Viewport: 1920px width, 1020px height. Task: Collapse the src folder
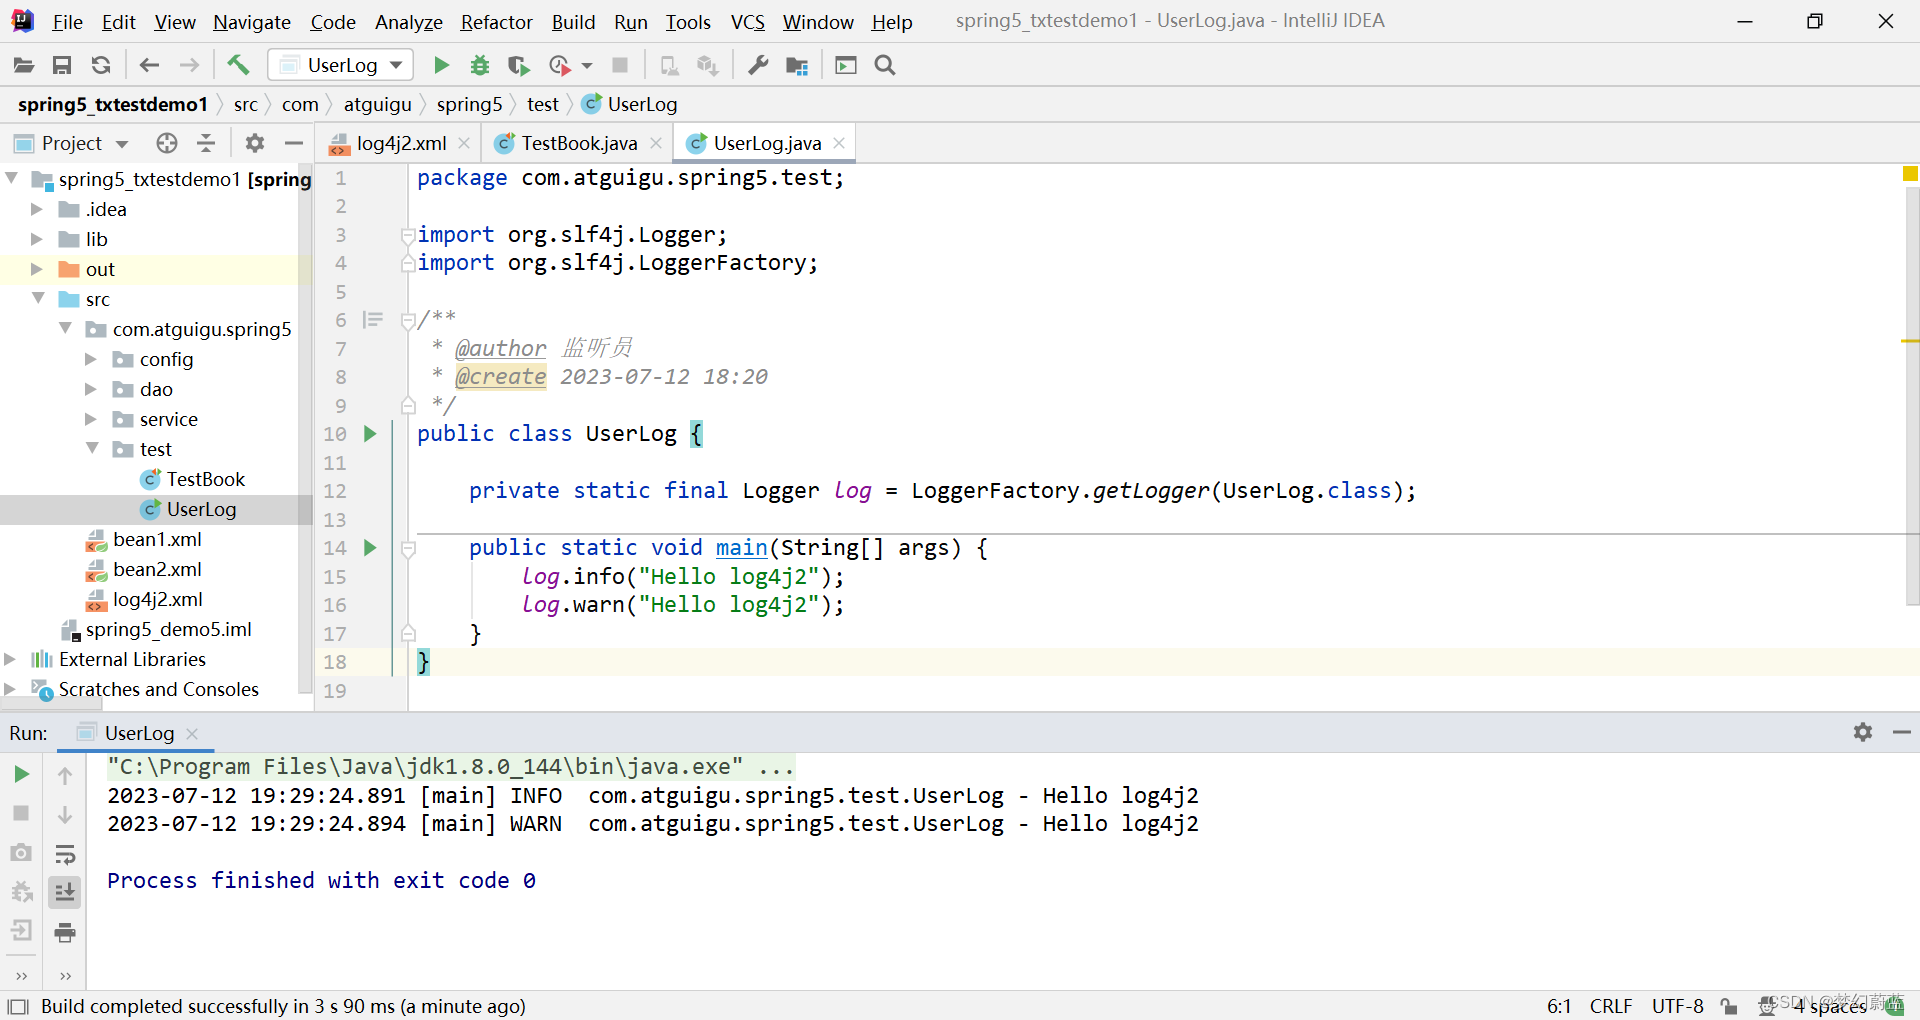point(39,298)
